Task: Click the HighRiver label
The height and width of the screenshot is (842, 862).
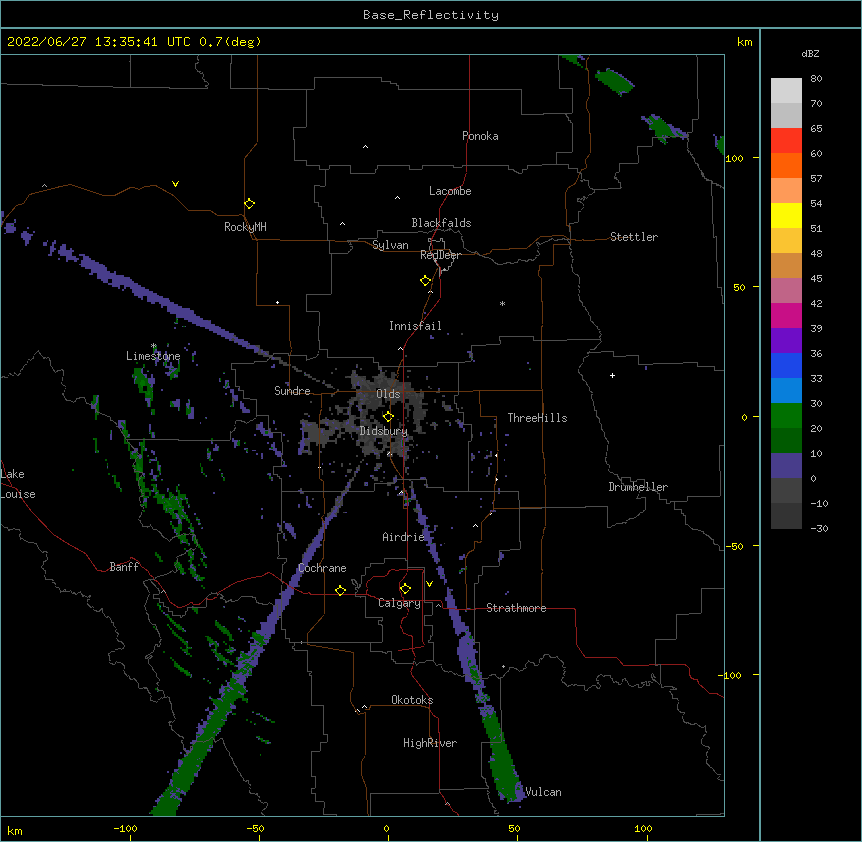Action: 430,743
